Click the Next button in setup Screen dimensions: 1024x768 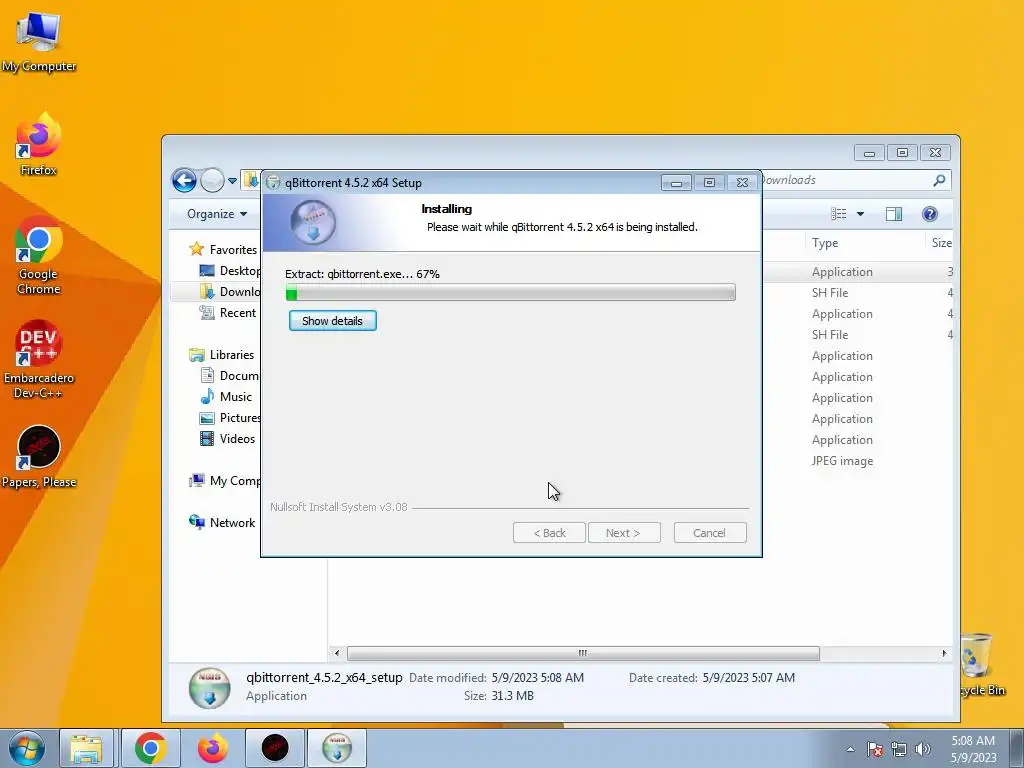coord(624,533)
